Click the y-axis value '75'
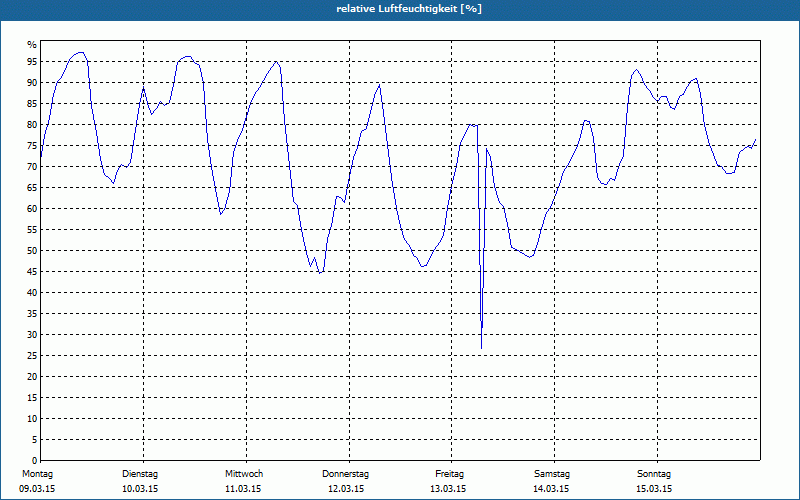This screenshot has height=500, width=800. [x=32, y=145]
